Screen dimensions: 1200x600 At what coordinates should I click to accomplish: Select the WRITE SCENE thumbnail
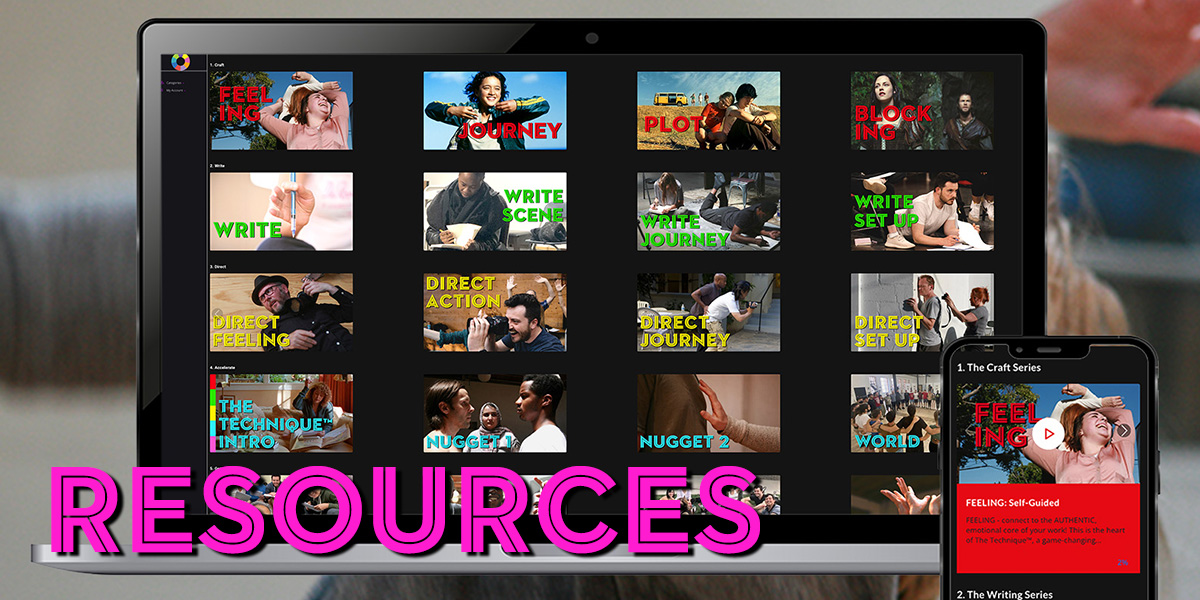click(495, 211)
